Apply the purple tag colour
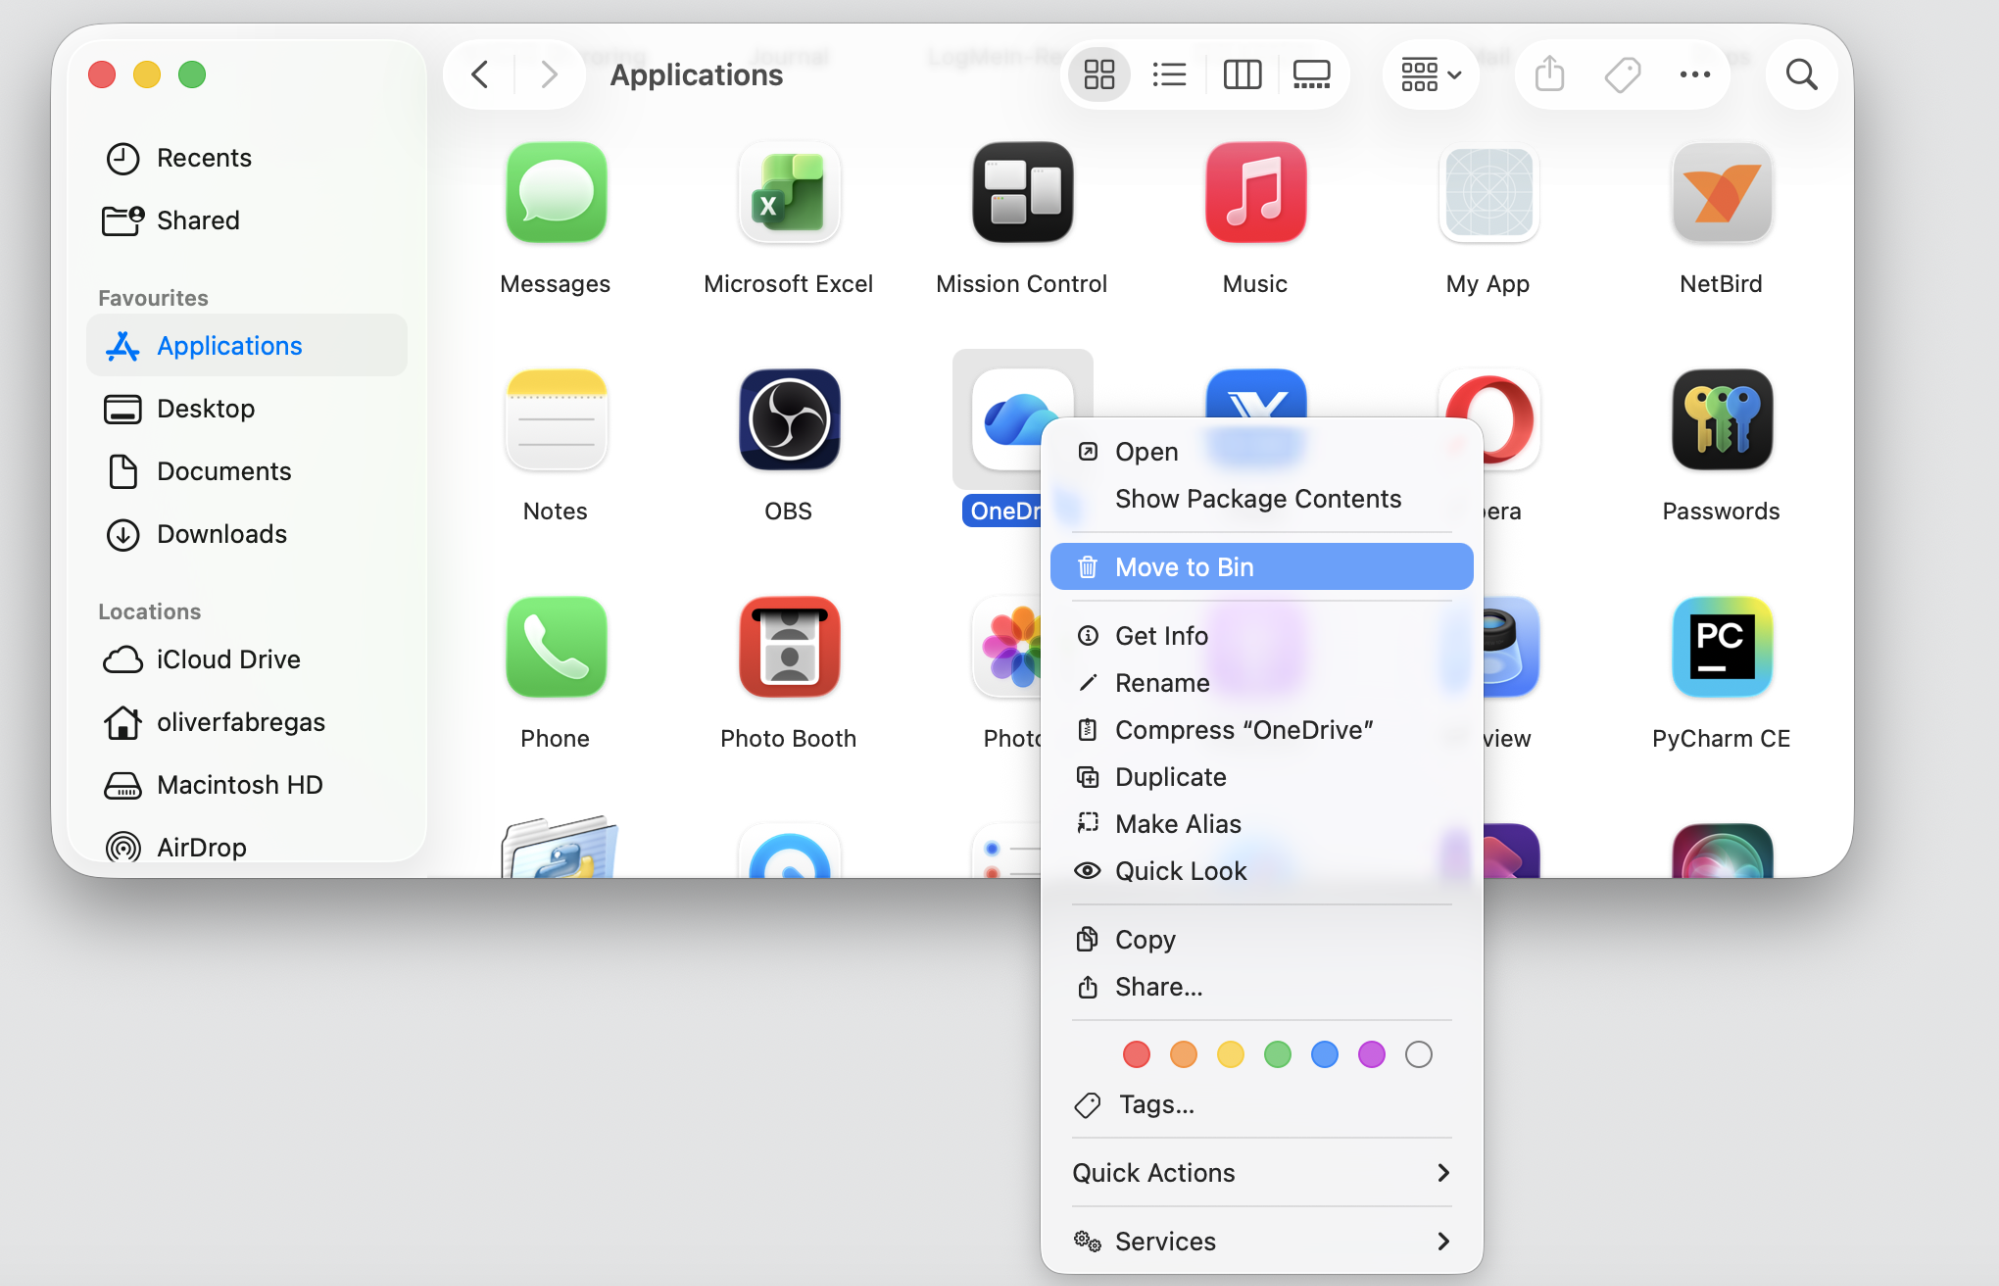This screenshot has width=1999, height=1286. point(1371,1054)
